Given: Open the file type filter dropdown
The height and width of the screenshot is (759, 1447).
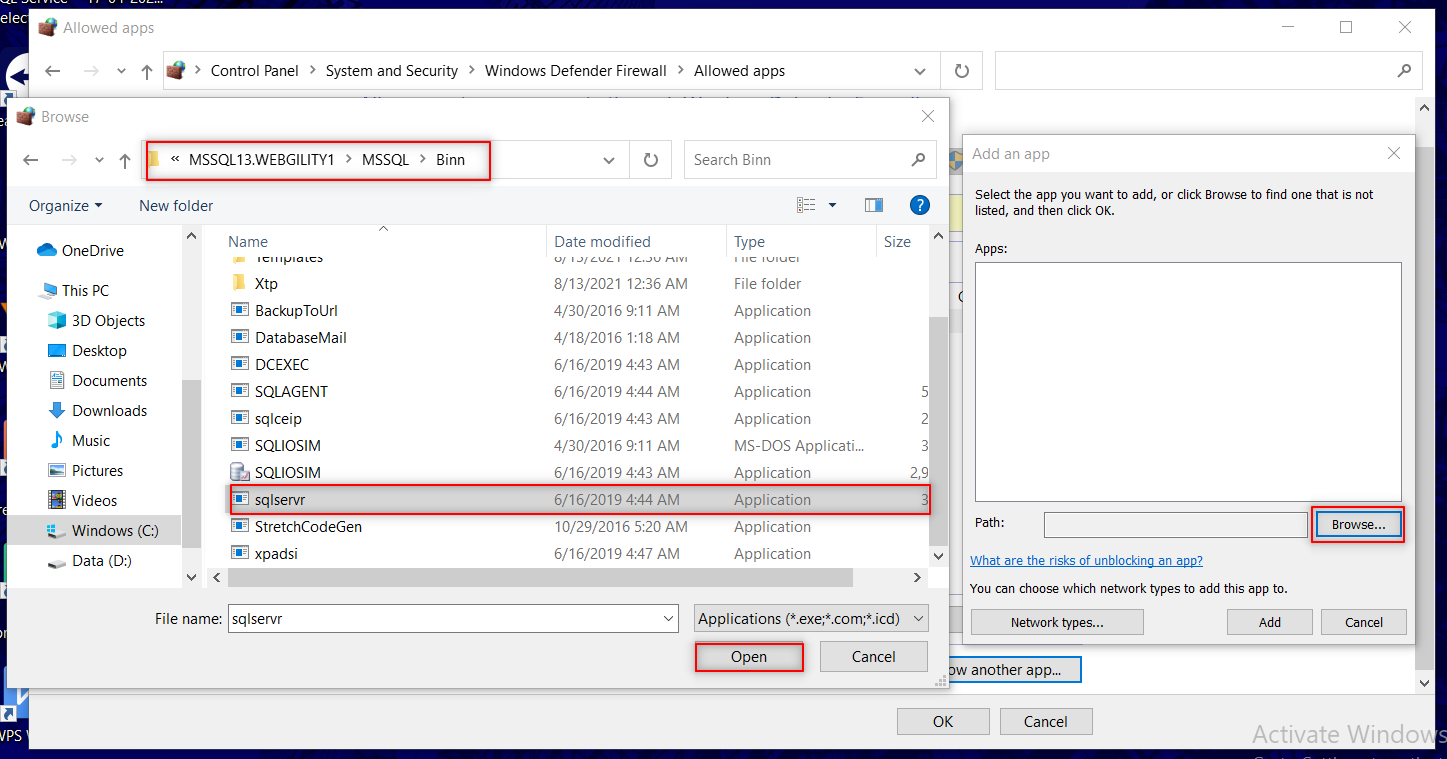Looking at the screenshot, I should [x=812, y=619].
